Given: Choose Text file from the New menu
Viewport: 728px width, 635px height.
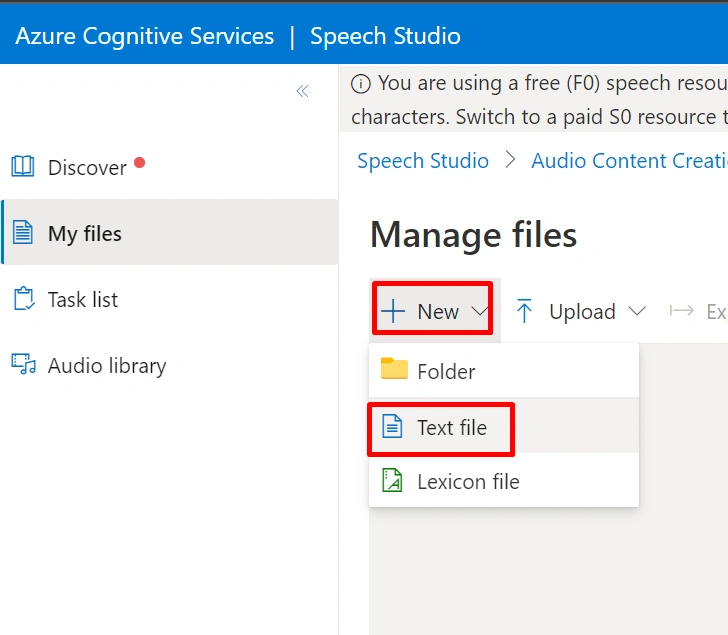Looking at the screenshot, I should point(504,427).
